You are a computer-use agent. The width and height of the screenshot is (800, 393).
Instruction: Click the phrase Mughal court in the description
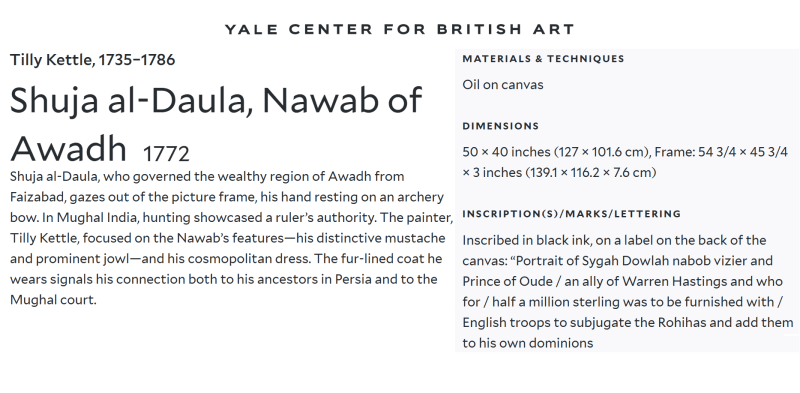[53, 300]
